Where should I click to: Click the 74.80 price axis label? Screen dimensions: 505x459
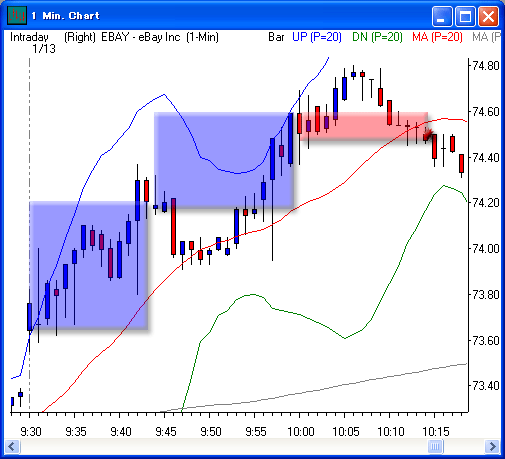486,66
